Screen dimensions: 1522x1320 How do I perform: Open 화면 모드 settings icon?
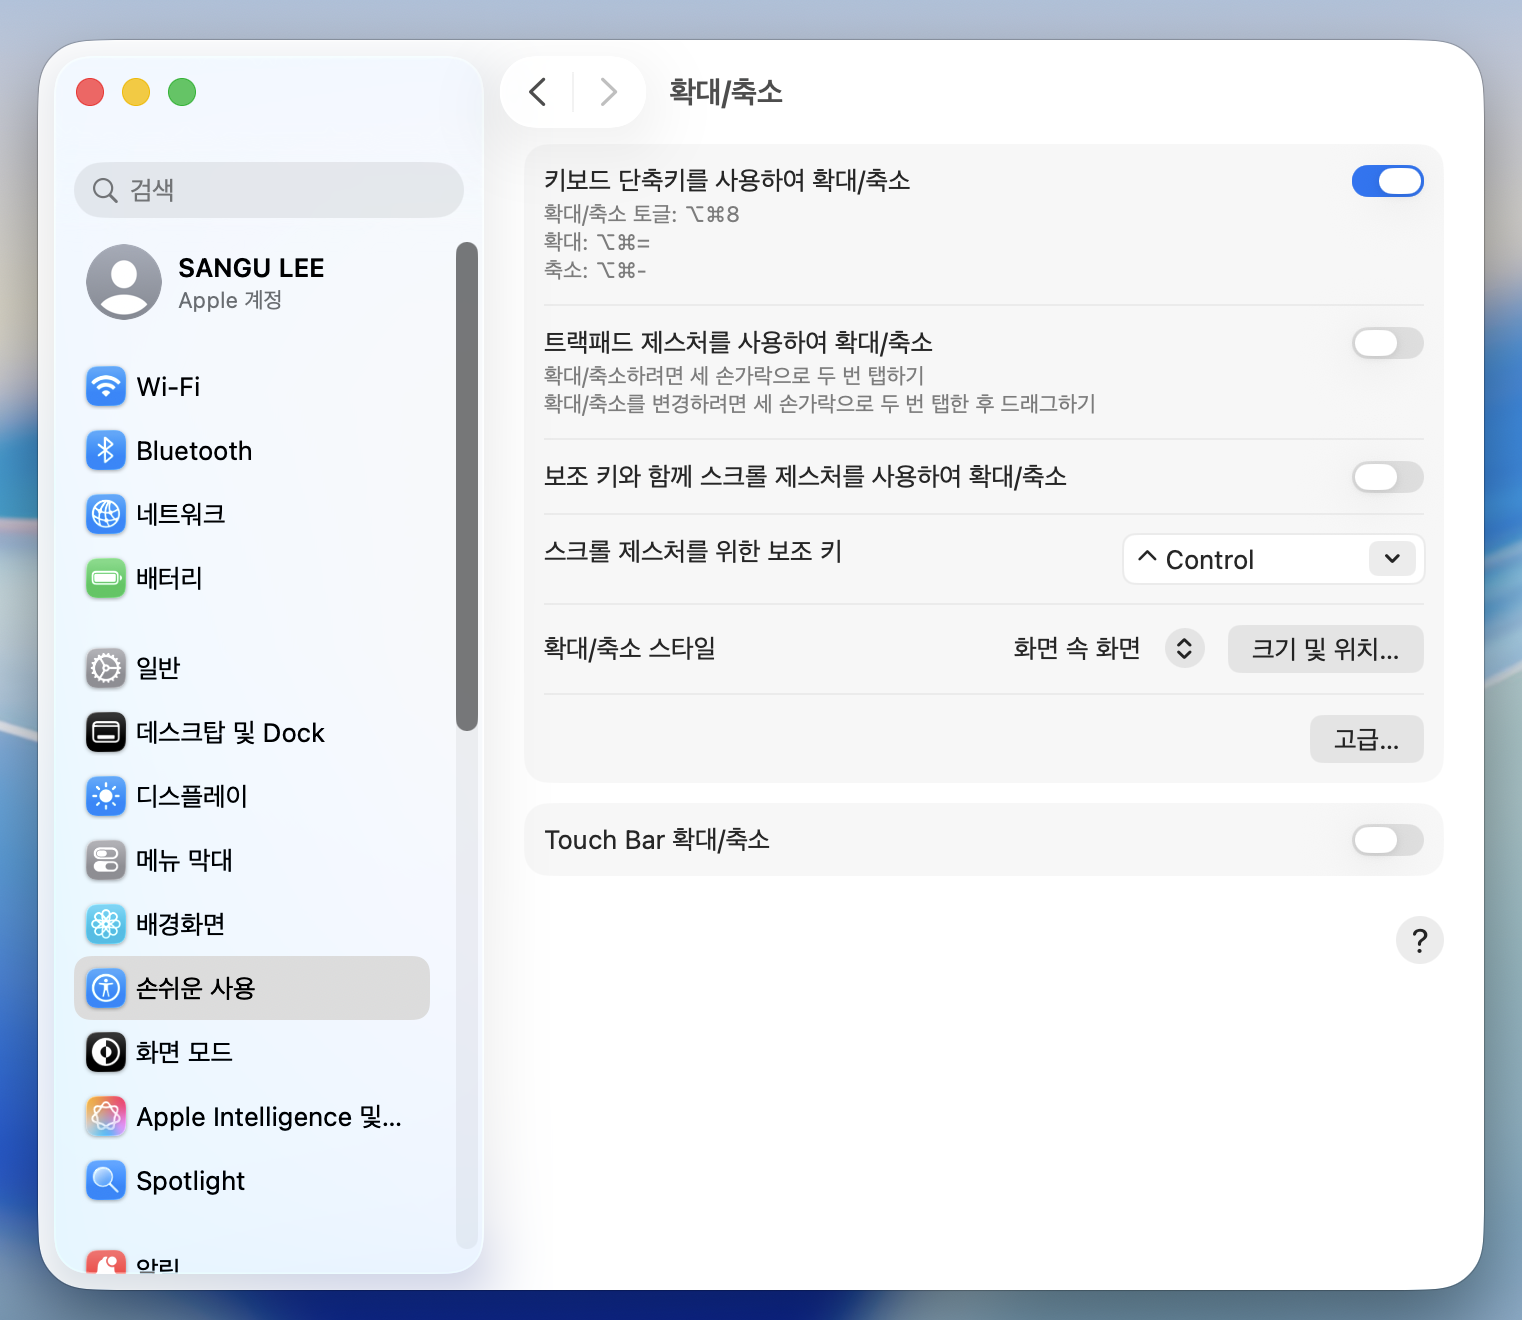point(105,1052)
